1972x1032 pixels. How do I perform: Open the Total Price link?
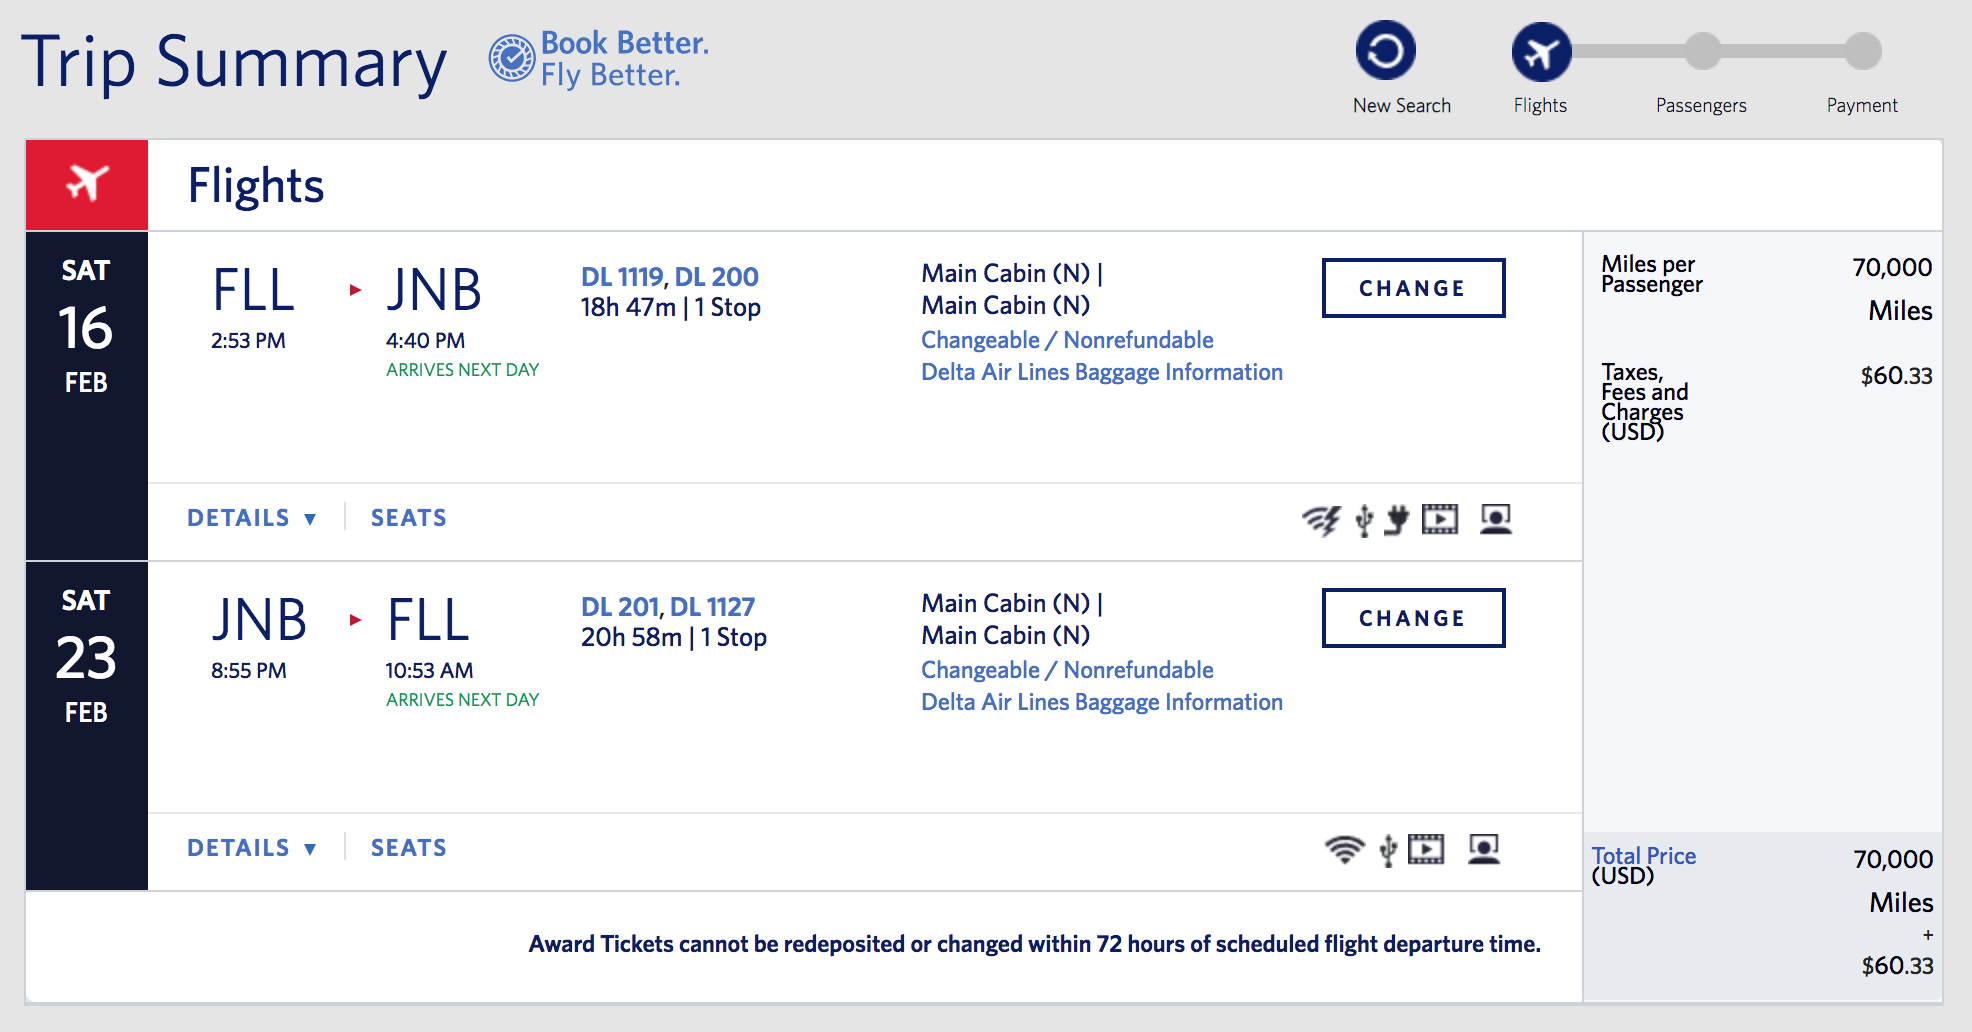pyautogui.click(x=1643, y=856)
